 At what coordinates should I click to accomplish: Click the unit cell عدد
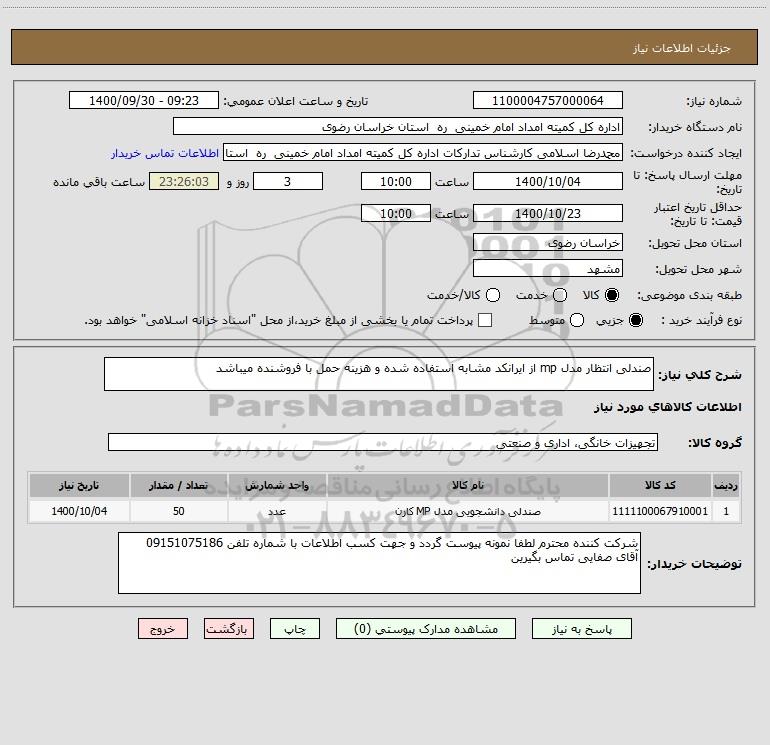[277, 511]
